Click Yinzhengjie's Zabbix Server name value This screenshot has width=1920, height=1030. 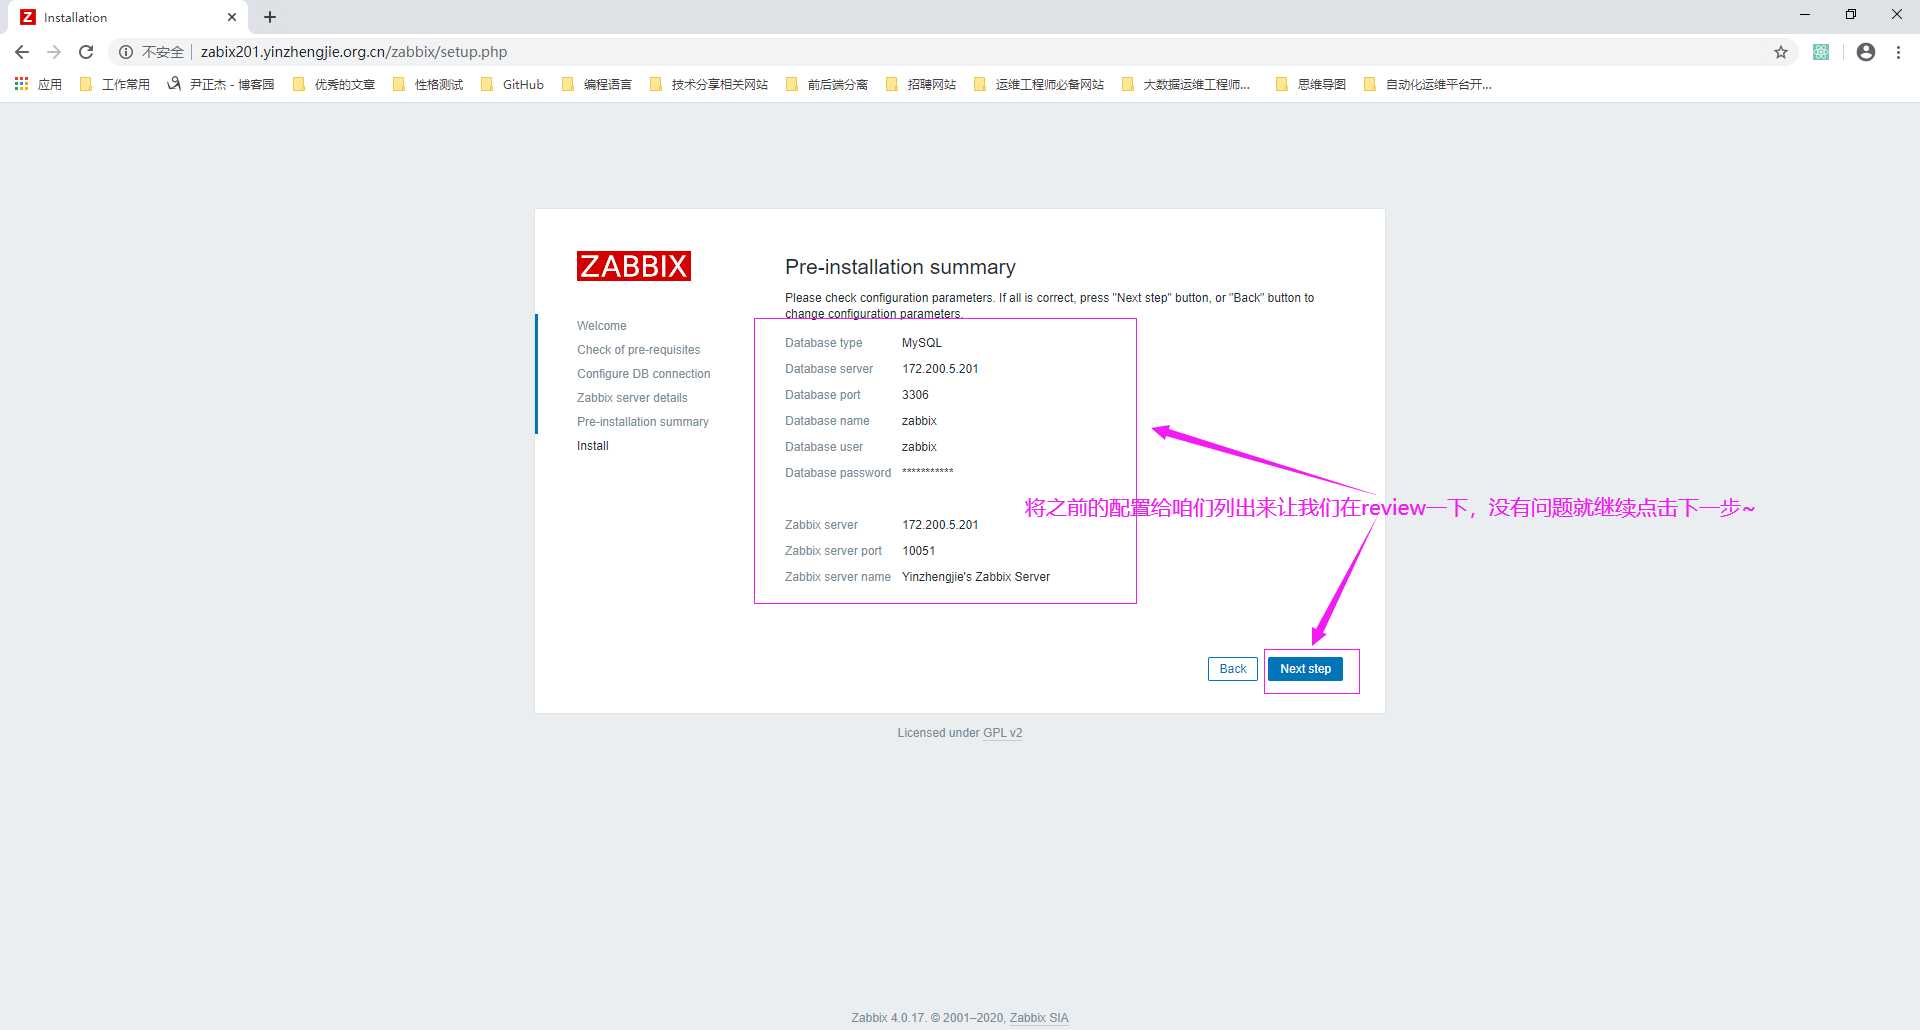[976, 577]
